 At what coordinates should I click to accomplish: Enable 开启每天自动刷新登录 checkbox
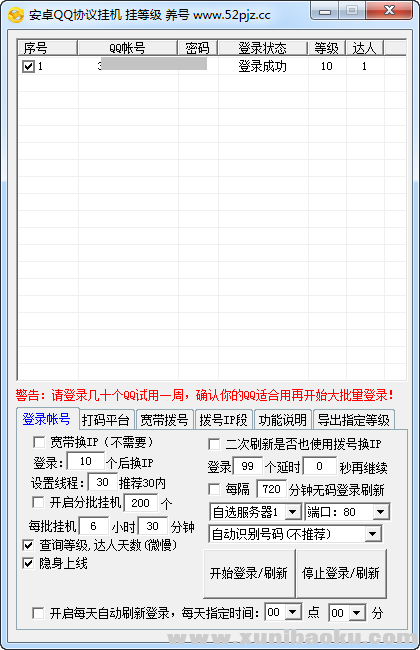pos(38,613)
